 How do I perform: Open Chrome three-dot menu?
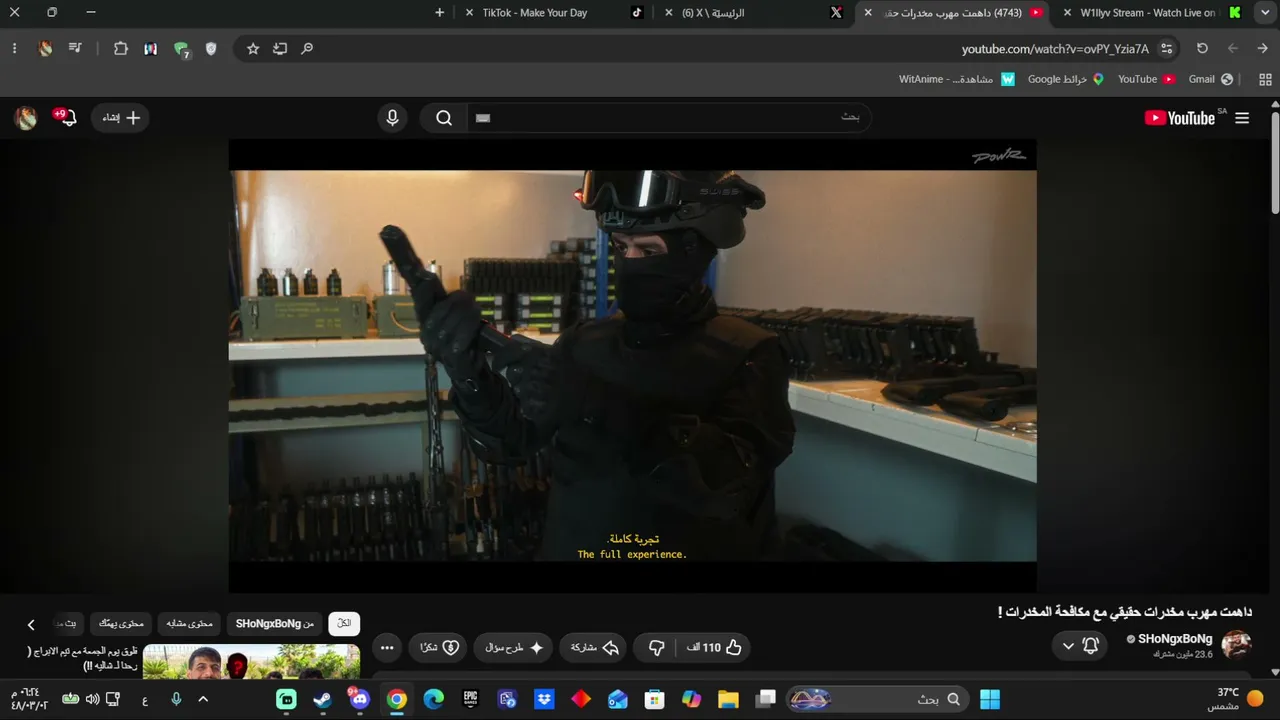[14, 48]
